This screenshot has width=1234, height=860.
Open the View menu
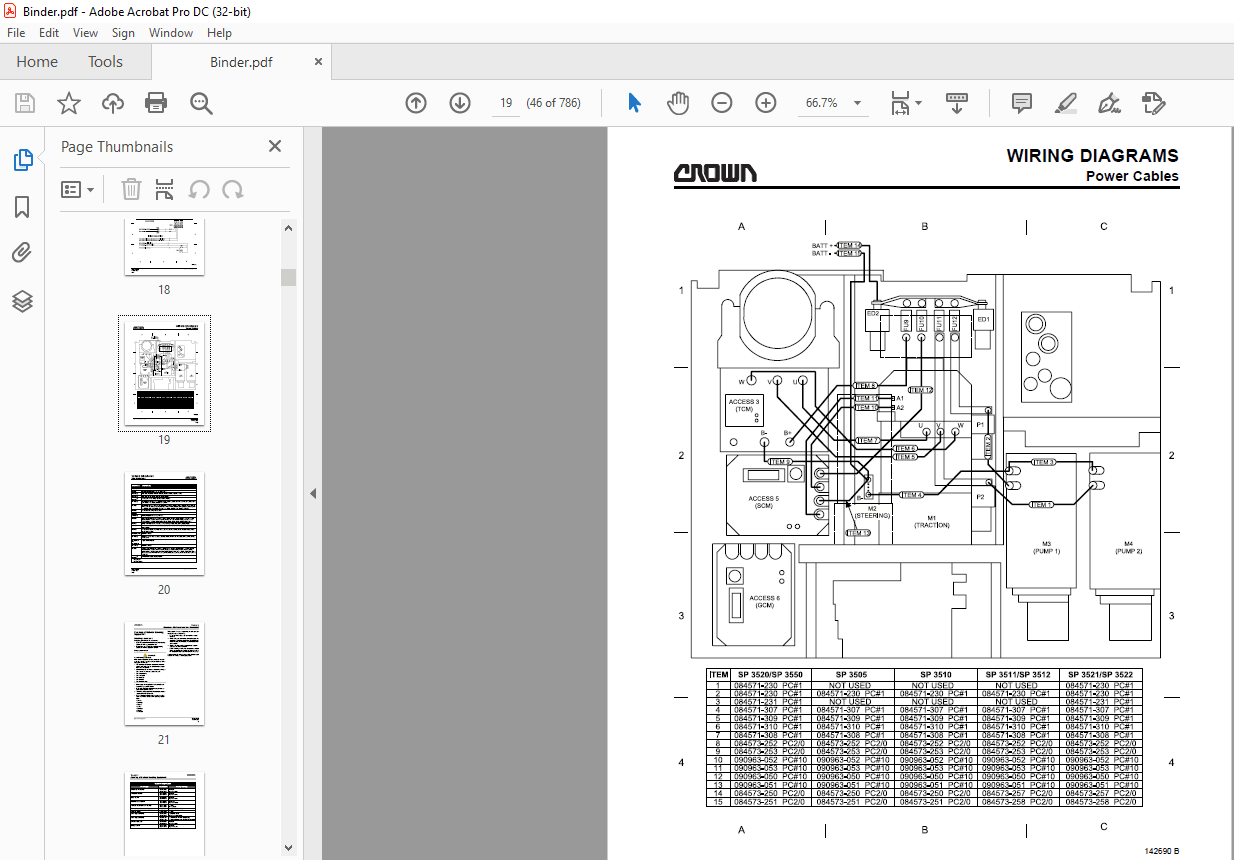tap(85, 32)
